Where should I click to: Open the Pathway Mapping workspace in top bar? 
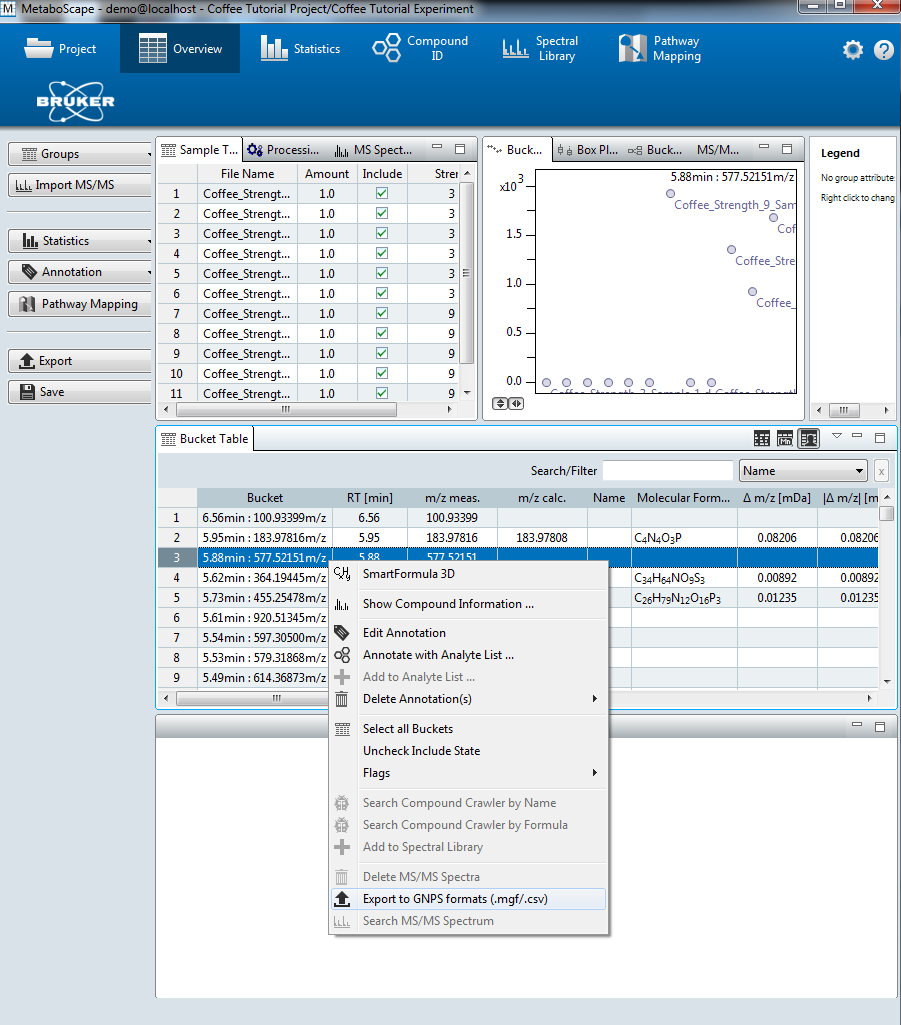tap(660, 48)
